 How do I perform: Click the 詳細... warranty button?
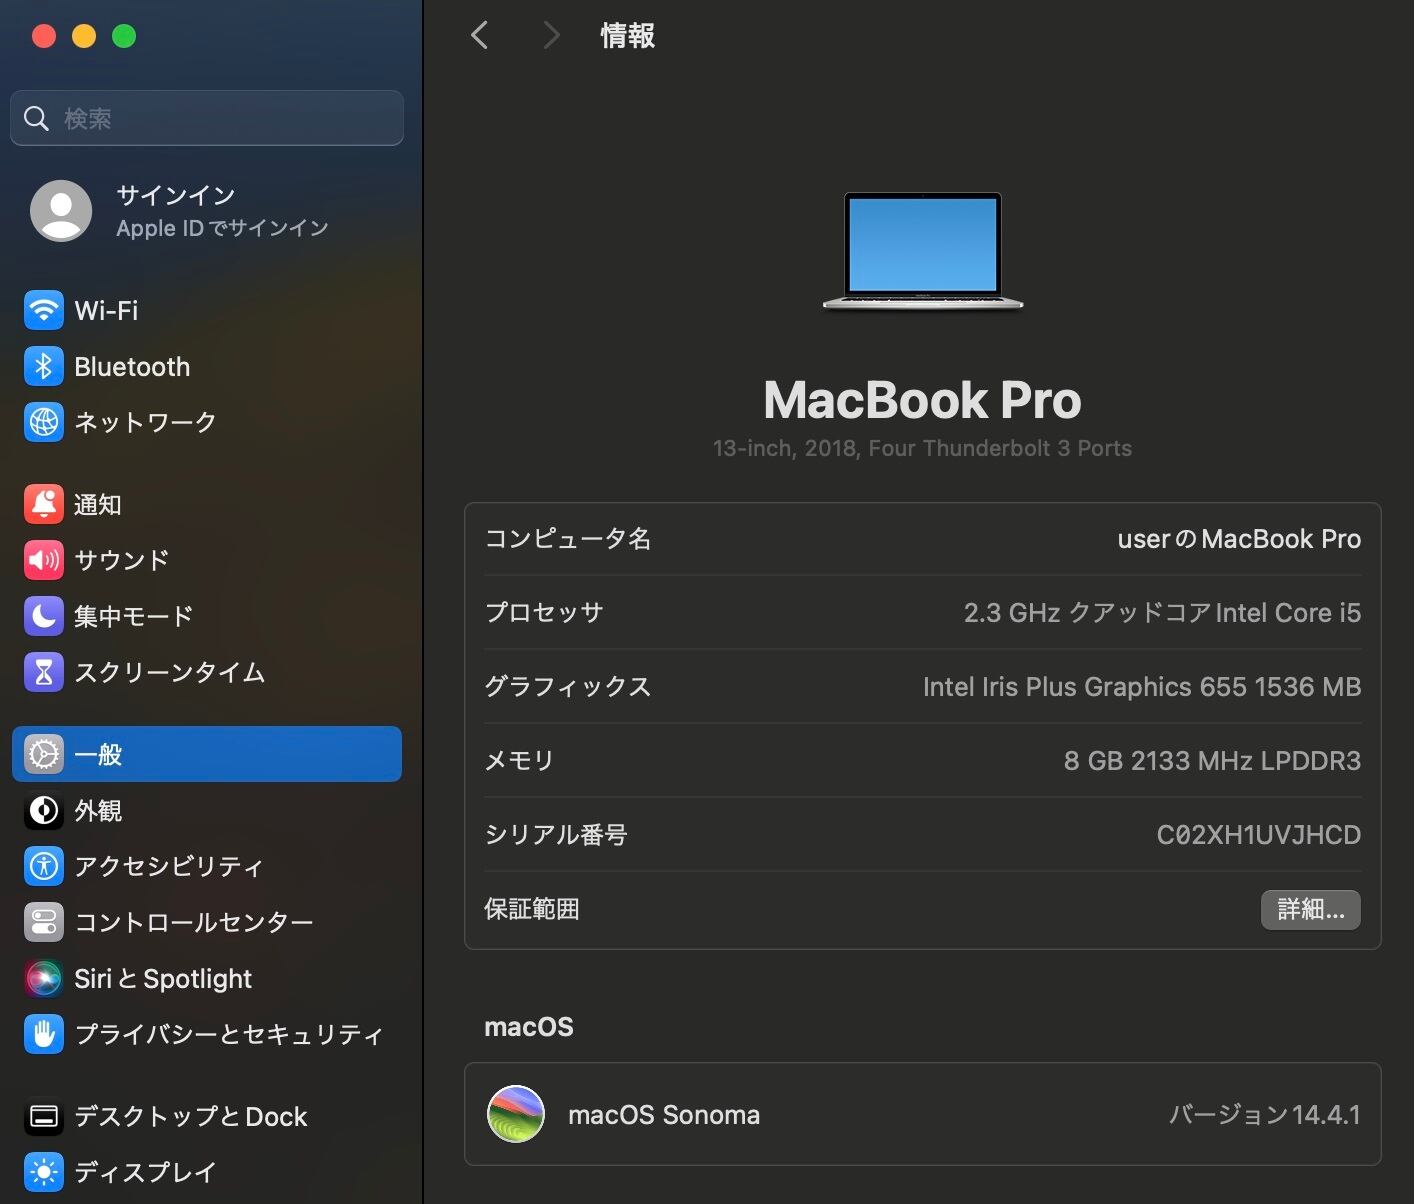click(x=1310, y=909)
